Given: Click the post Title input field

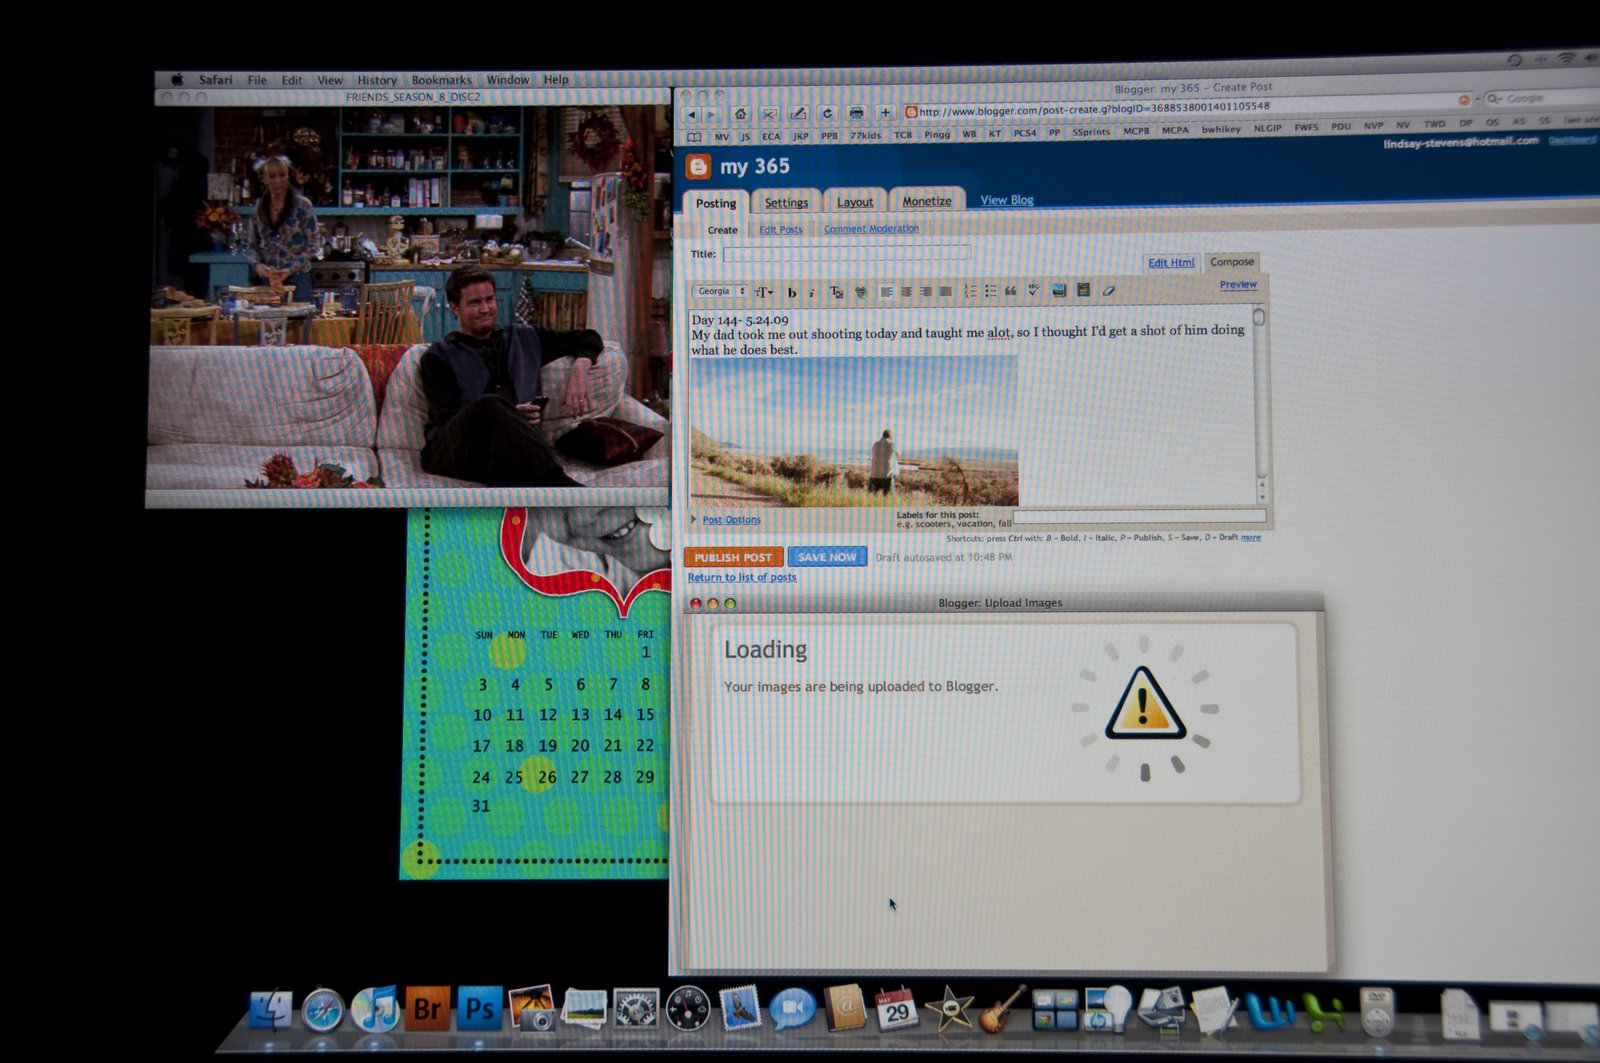Looking at the screenshot, I should point(847,254).
